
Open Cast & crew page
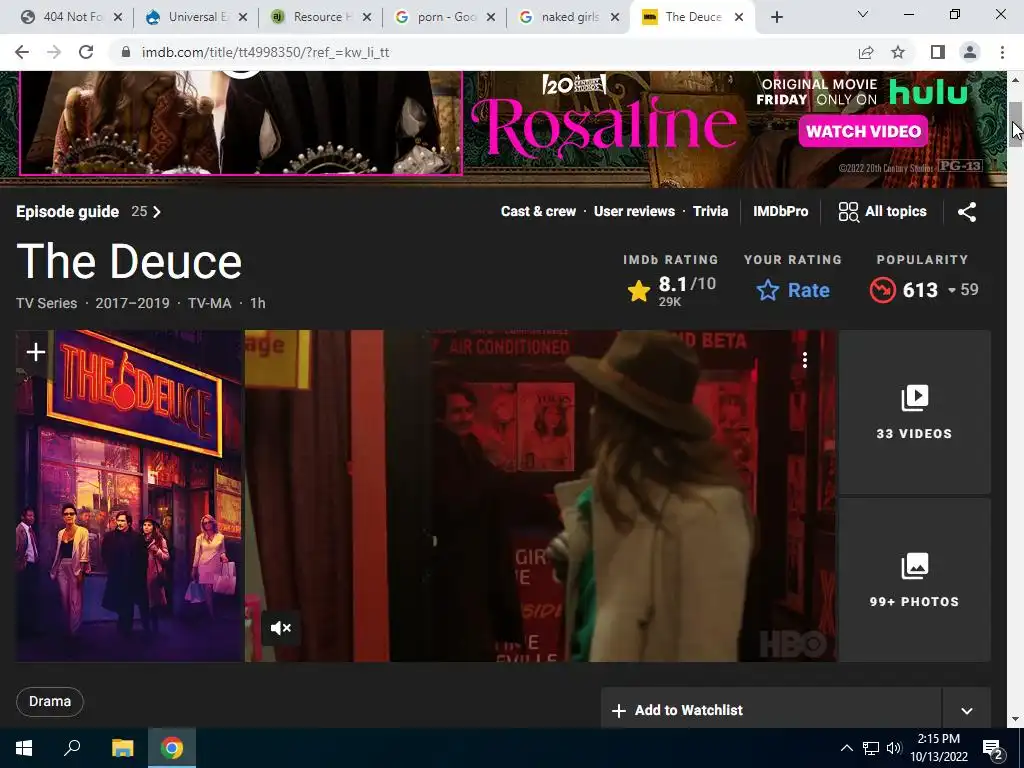coord(538,212)
